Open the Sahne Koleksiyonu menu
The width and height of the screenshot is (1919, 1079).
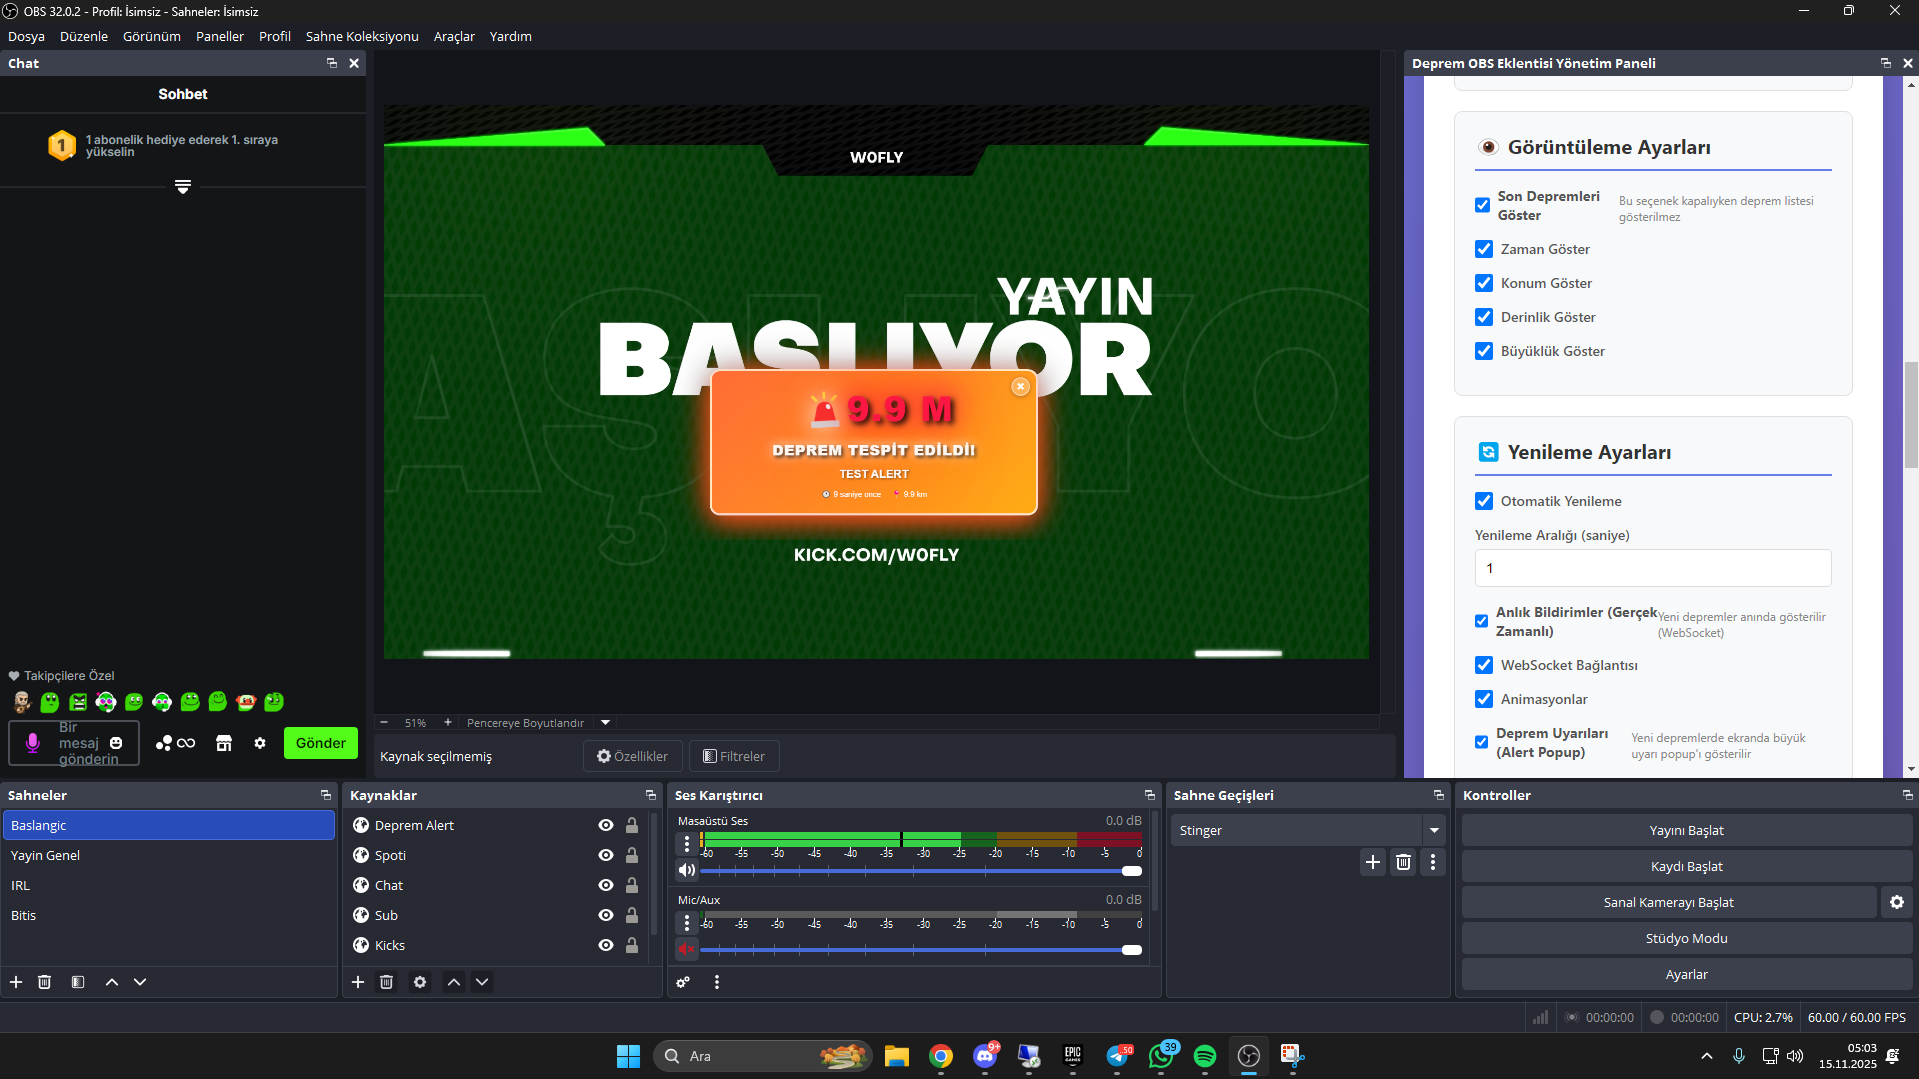coord(362,36)
